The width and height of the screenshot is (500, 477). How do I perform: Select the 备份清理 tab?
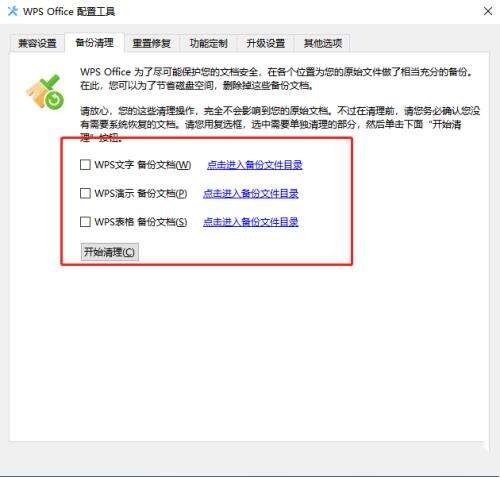coord(95,43)
